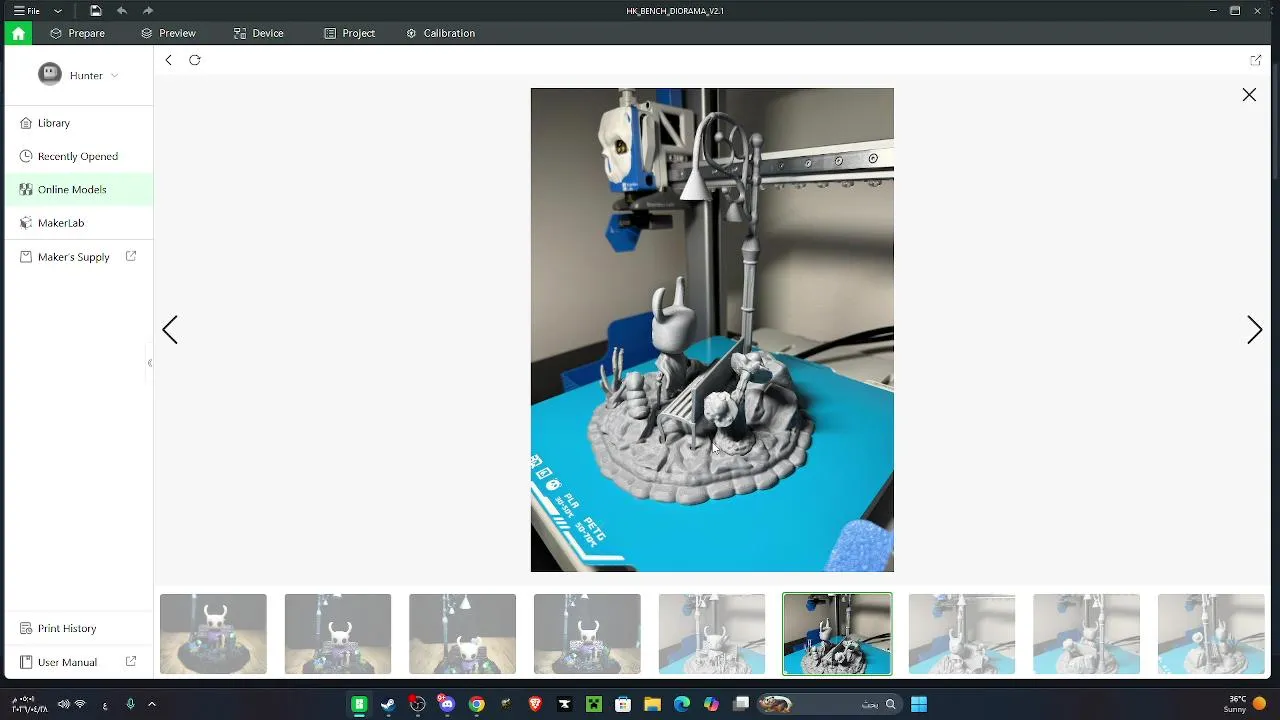Viewport: 1280px width, 720px height.
Task: Select first thumbnail of painted diorama
Action: (213, 634)
